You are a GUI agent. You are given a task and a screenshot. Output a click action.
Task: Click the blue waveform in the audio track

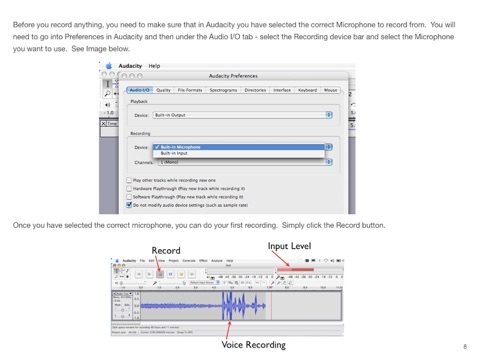(x=203, y=306)
